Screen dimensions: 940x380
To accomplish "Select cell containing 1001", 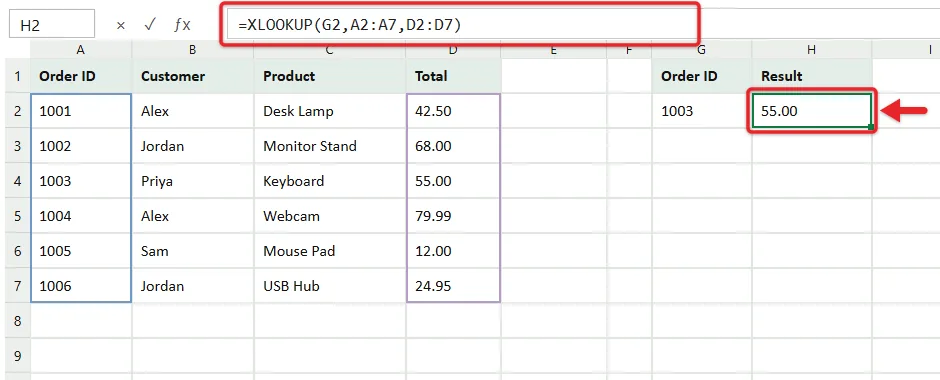I will coord(81,111).
